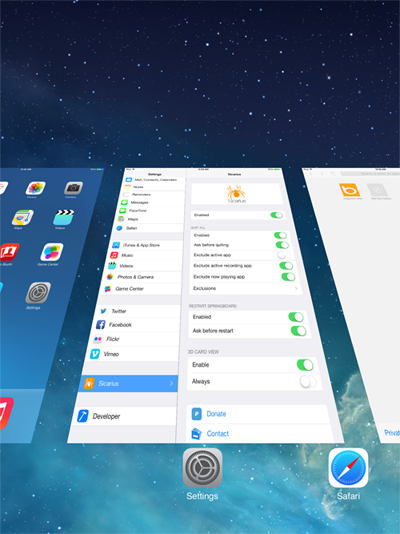Click the Donate icon

click(197, 414)
